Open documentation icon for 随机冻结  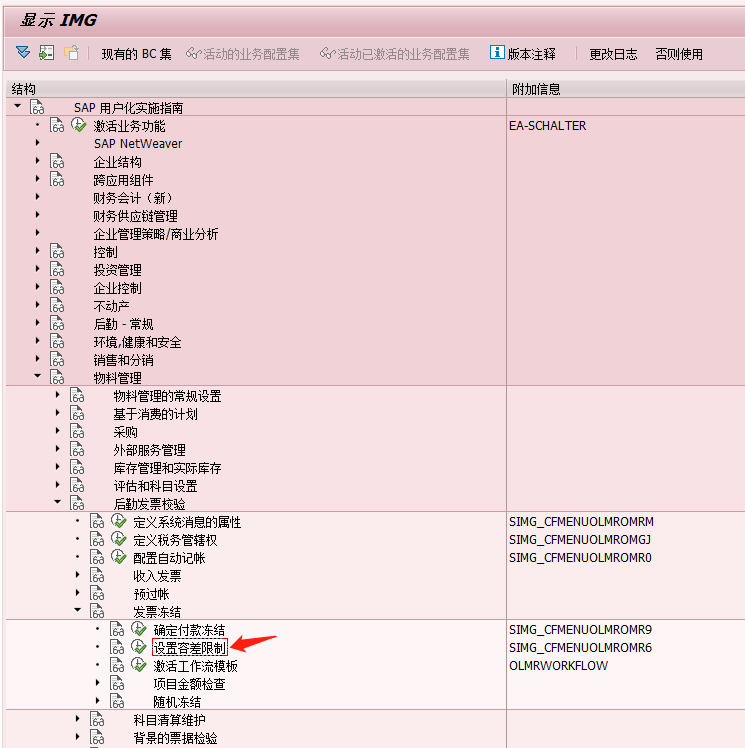point(117,701)
